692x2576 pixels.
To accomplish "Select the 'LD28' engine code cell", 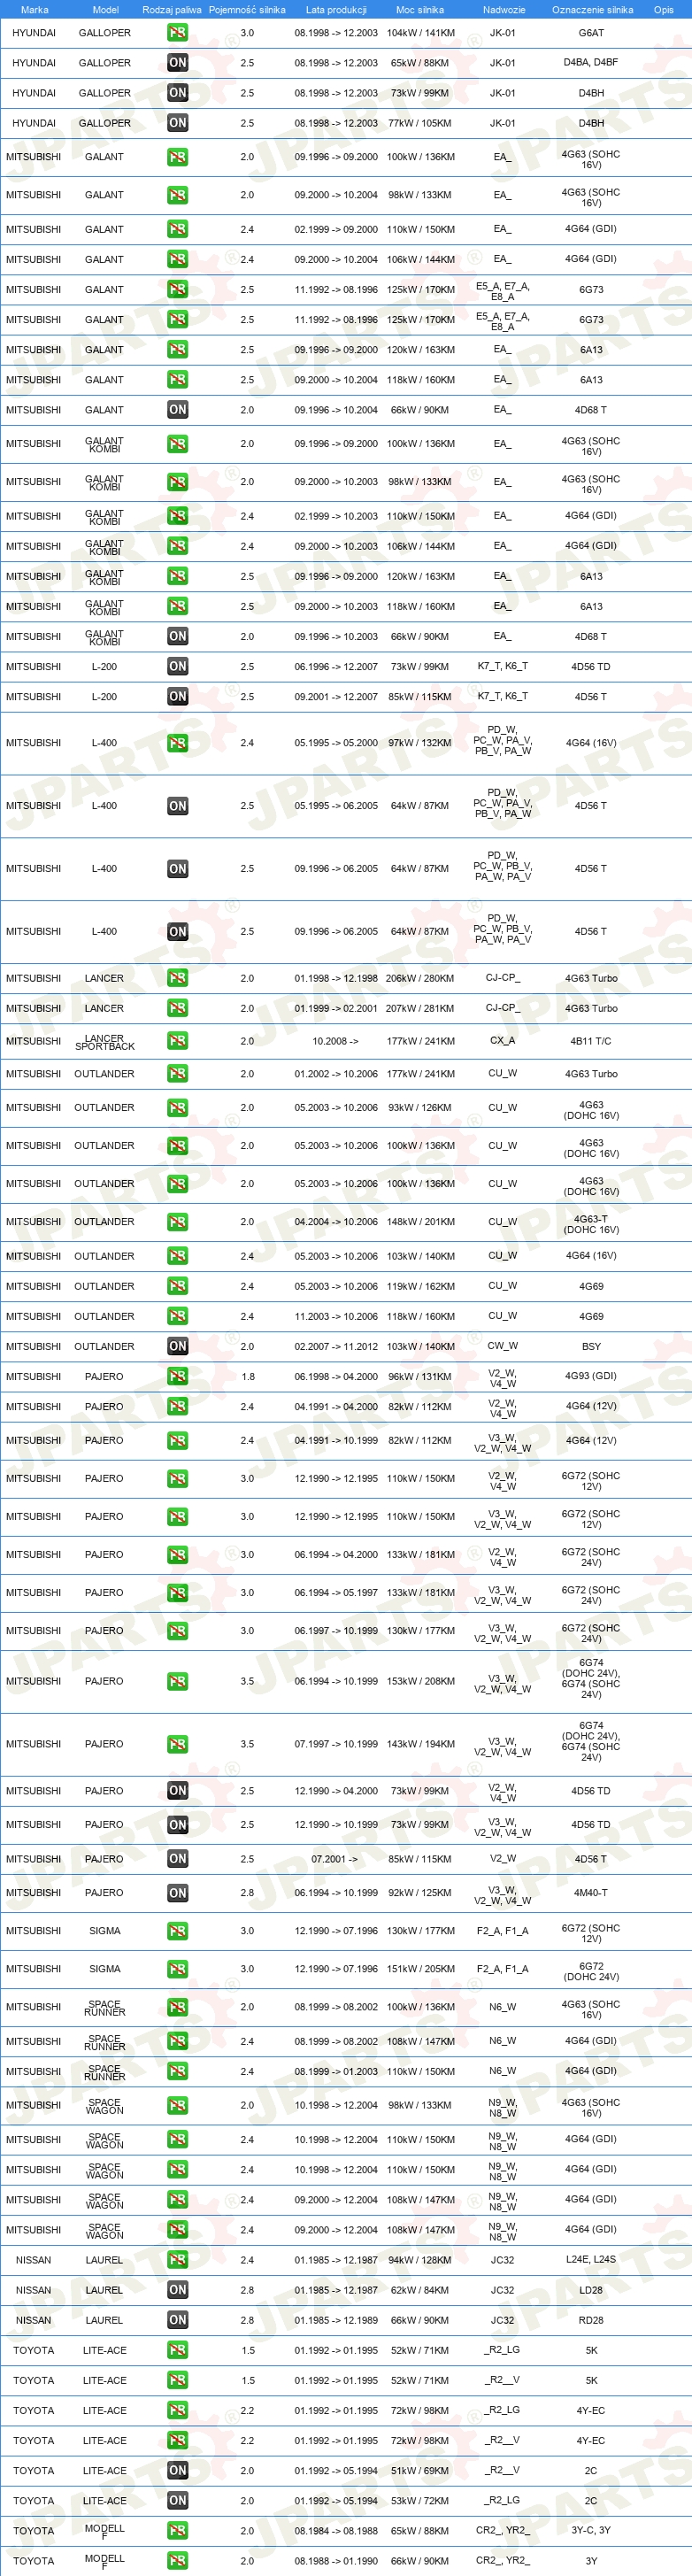I will click(x=591, y=2290).
